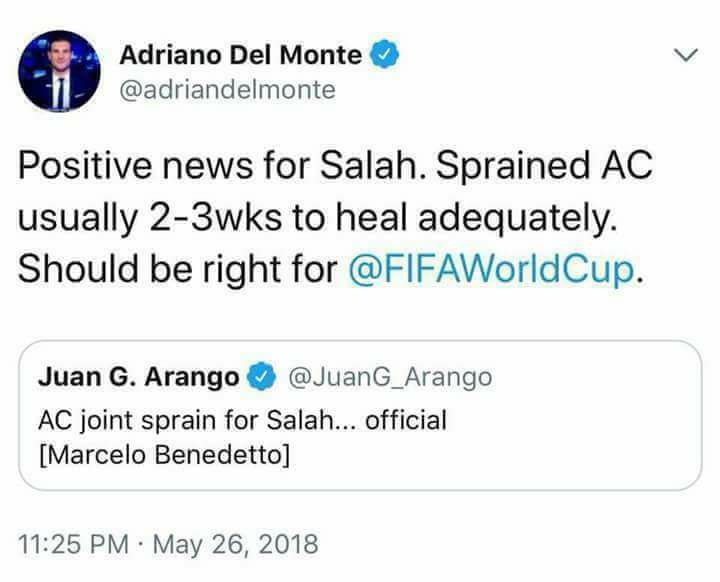Click the Juan G. Arango name

(138, 377)
